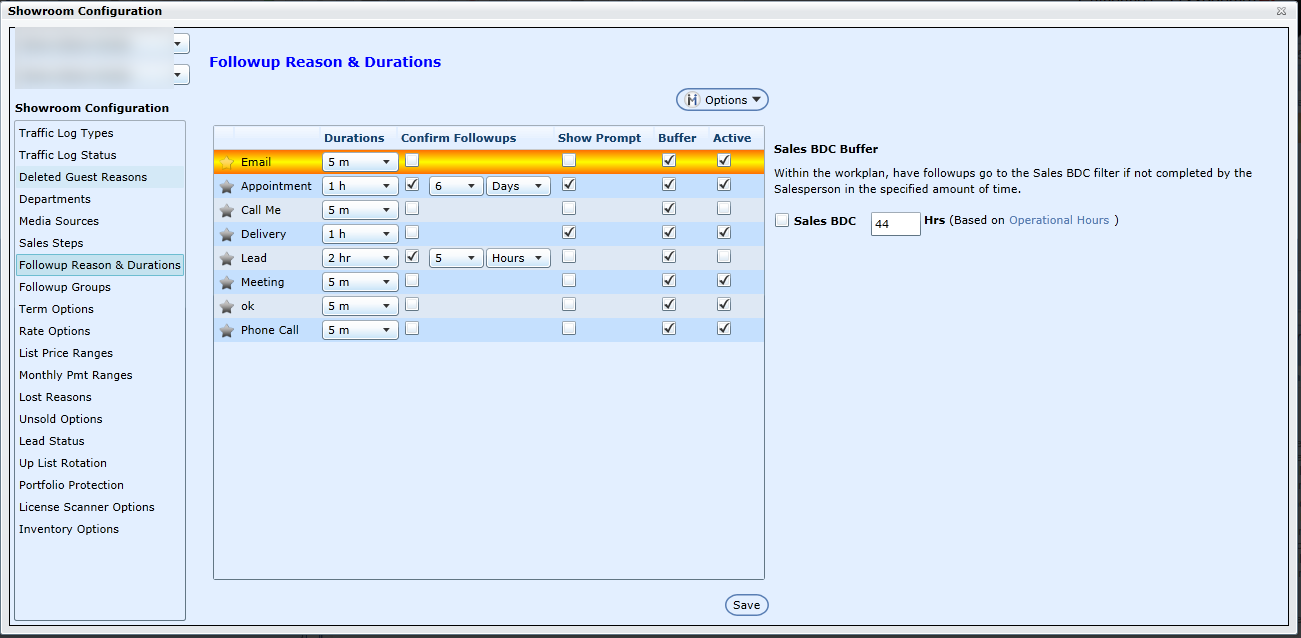Click the star icon beside Appointment
This screenshot has height=638, width=1301.
(226, 186)
